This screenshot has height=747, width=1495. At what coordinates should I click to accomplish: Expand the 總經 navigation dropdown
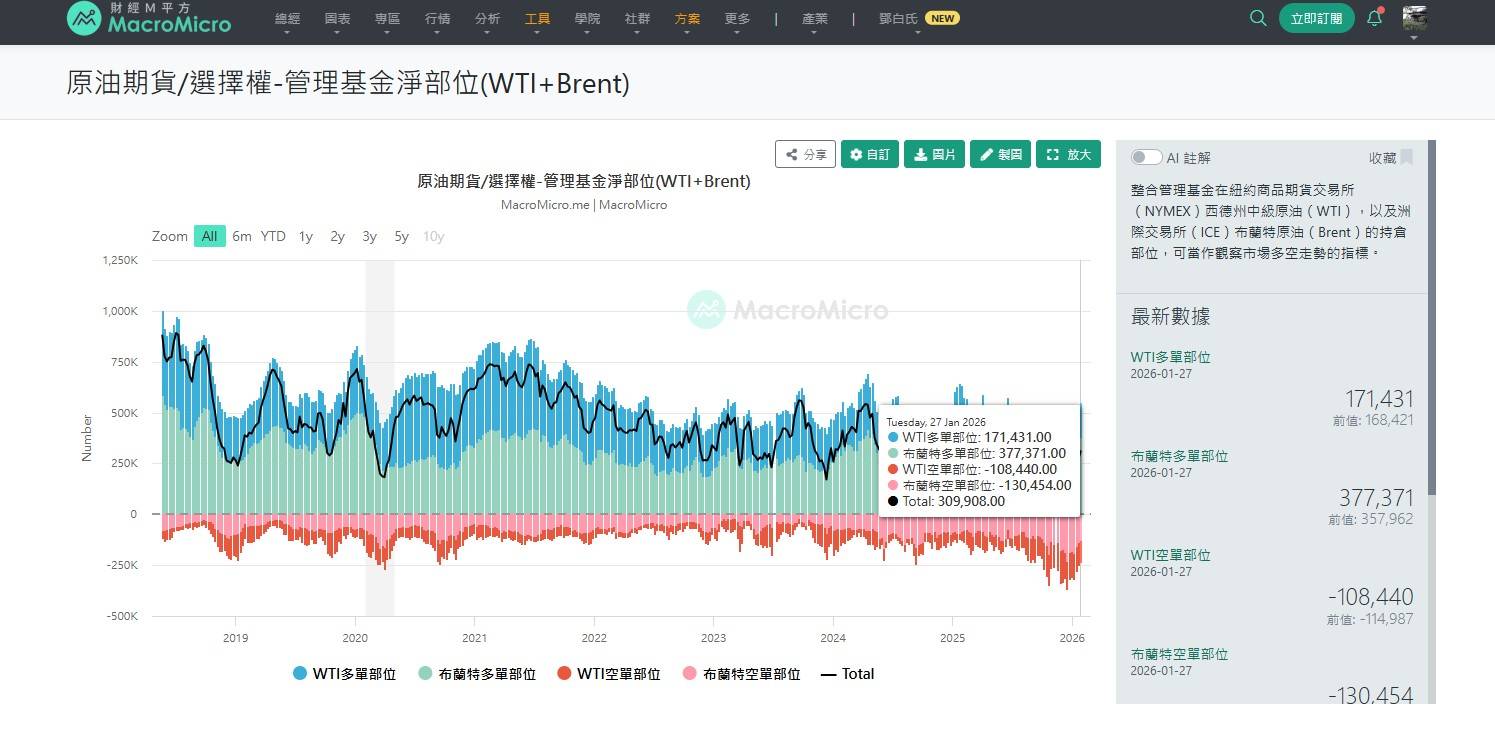[x=287, y=19]
